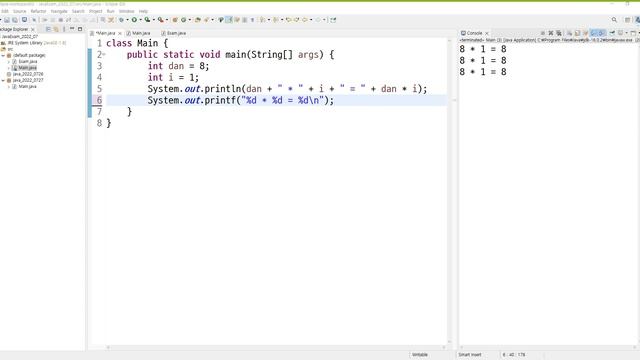The width and height of the screenshot is (640, 360).
Task: Toggle Pin Console in Console toolbar
Action: pyautogui.click(x=612, y=33)
